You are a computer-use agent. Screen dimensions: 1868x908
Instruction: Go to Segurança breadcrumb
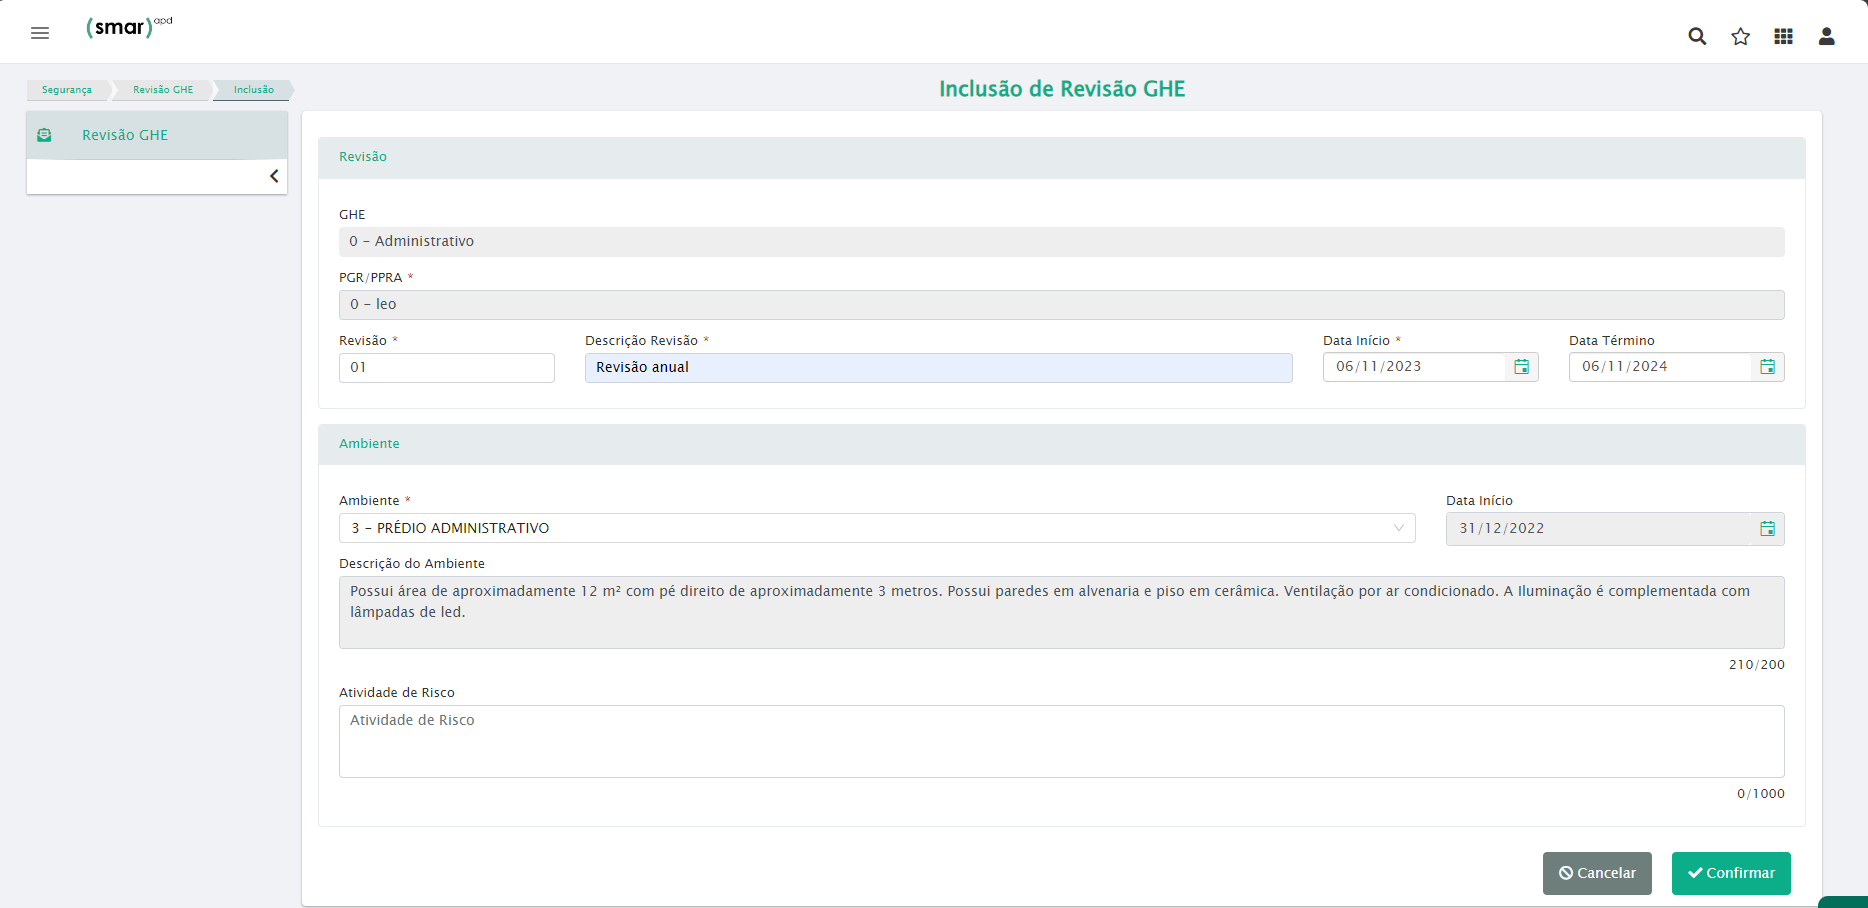click(x=66, y=90)
